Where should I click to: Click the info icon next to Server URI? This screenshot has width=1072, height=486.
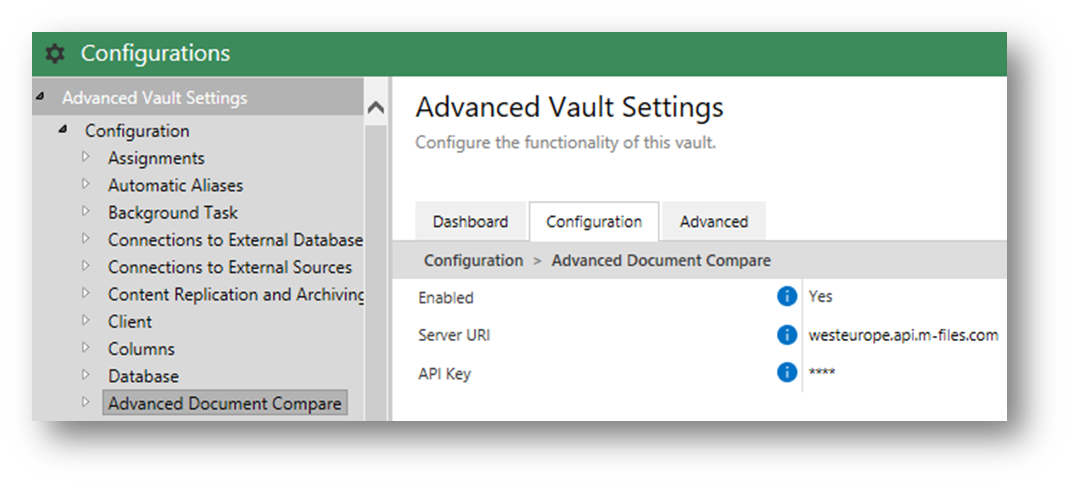click(x=787, y=335)
